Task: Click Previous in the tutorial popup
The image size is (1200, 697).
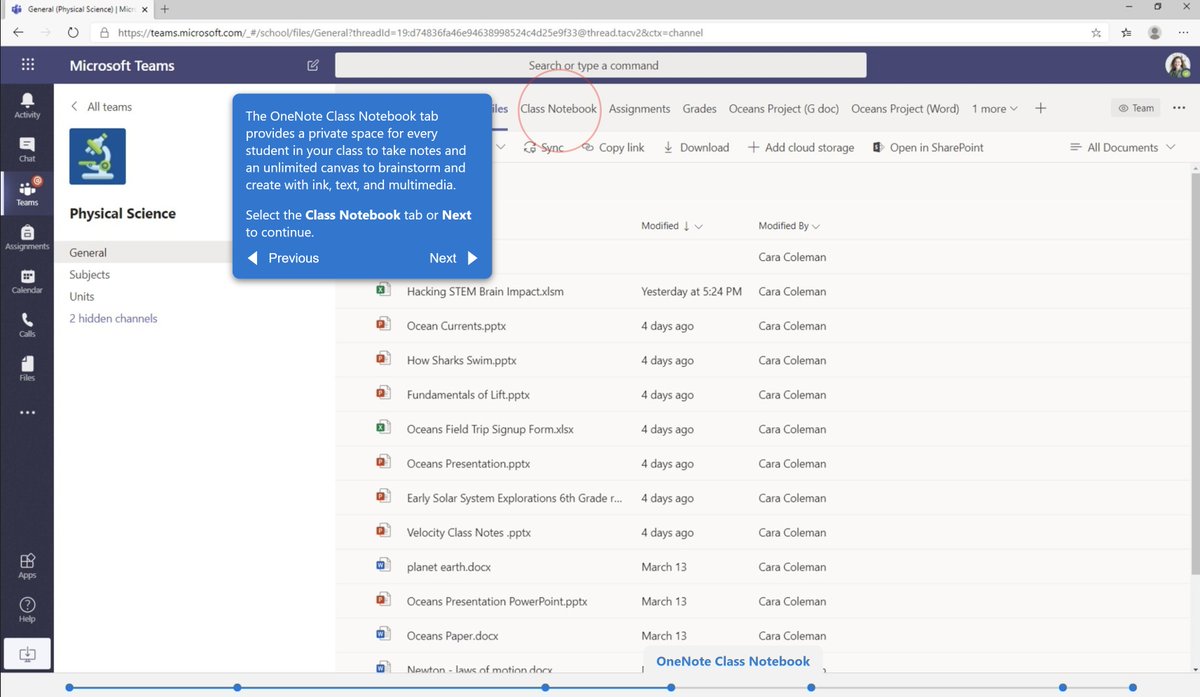Action: (x=283, y=258)
